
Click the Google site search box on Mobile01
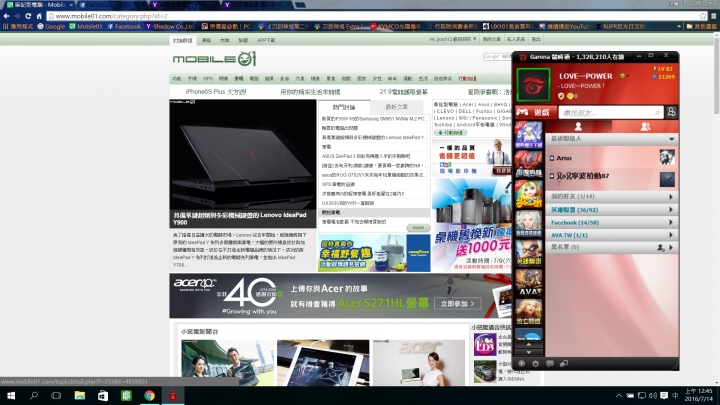pos(497,56)
